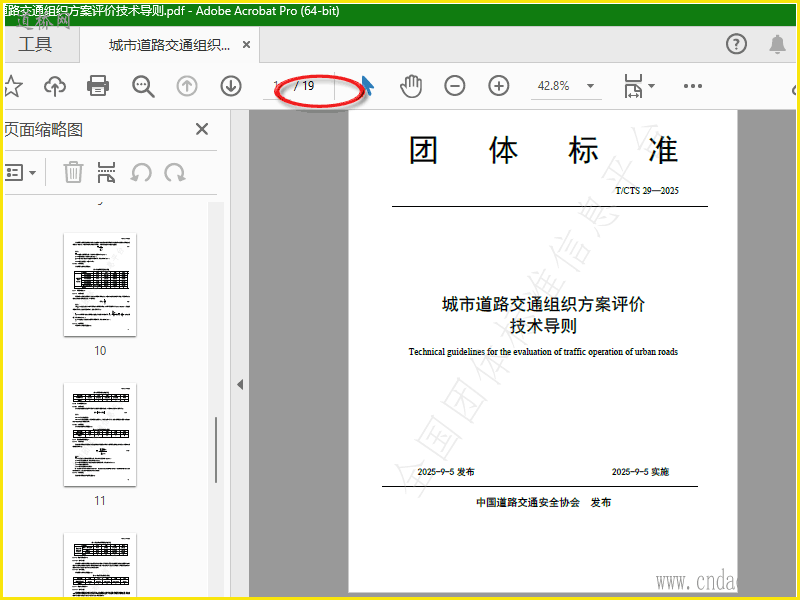Select page 10 thumbnail

coord(100,285)
